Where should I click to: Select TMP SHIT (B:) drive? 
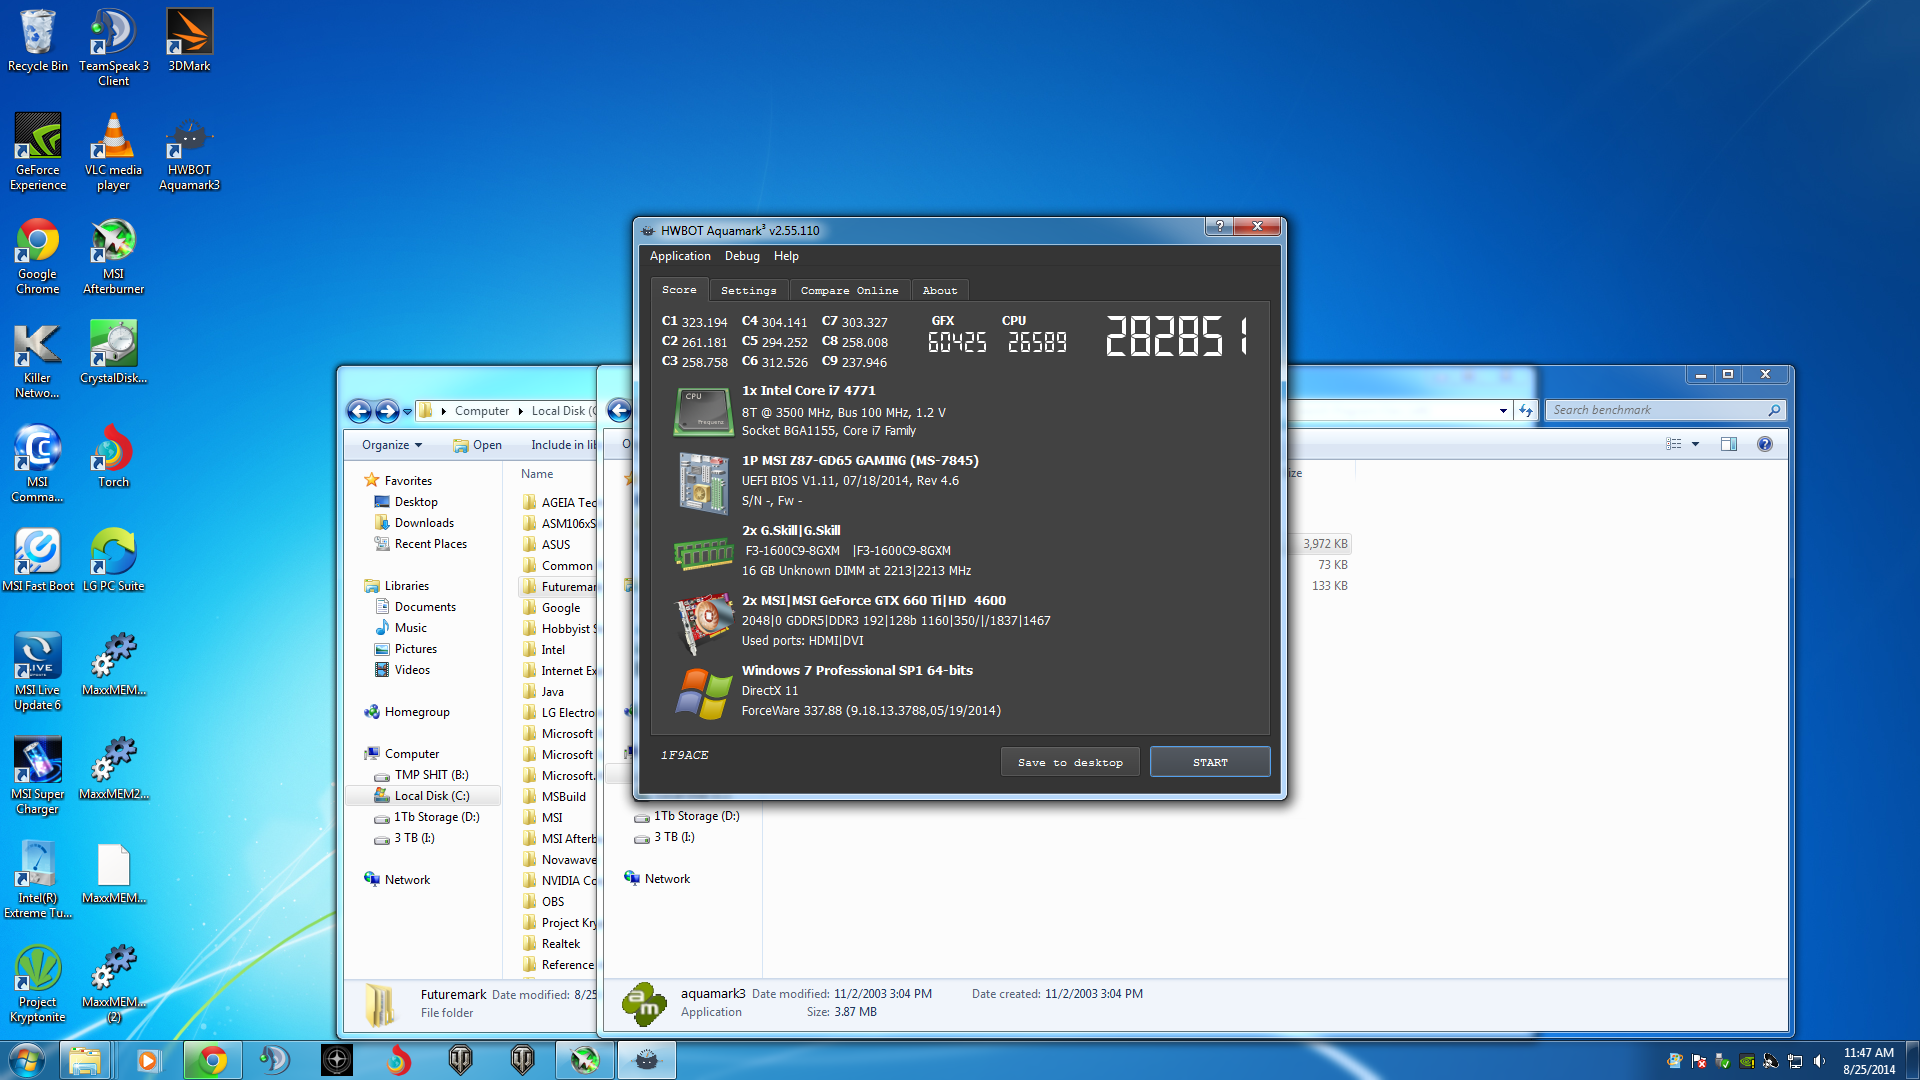point(431,775)
